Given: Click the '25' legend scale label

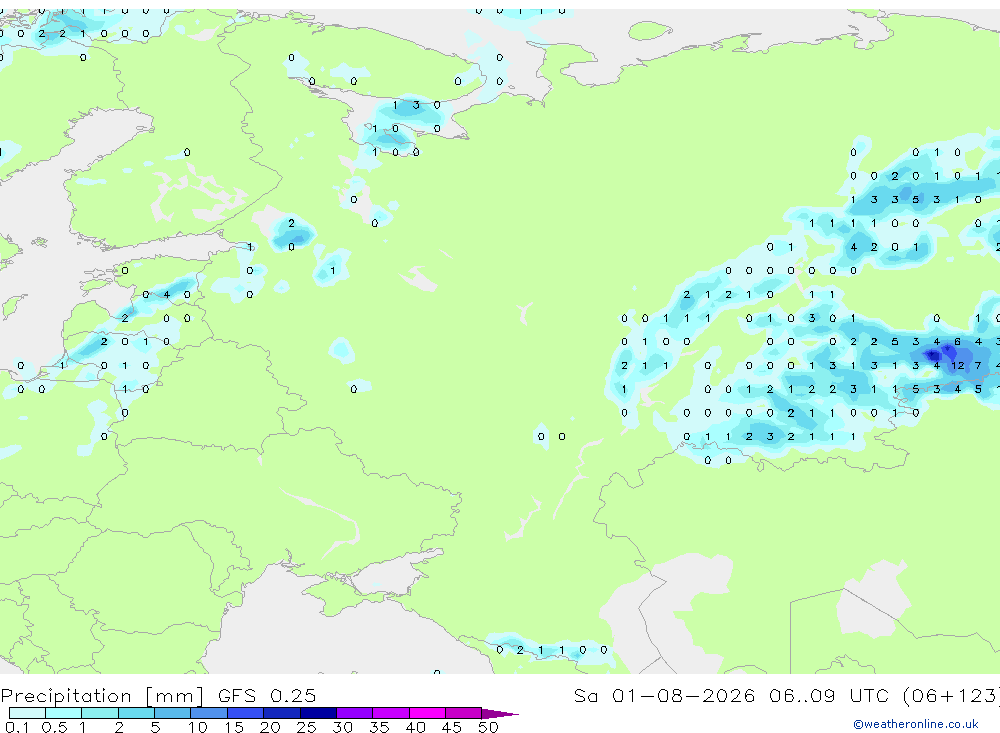Looking at the screenshot, I should point(306,727).
